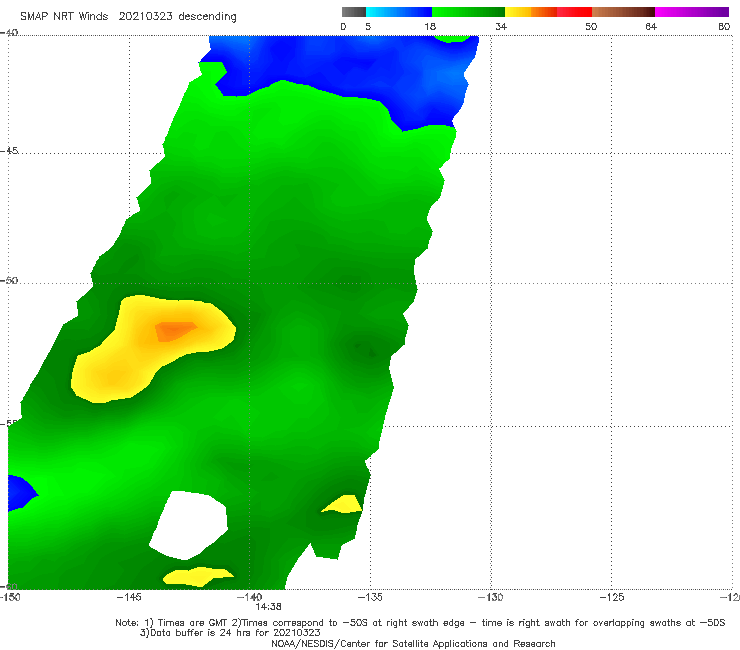Pick the brown segment of the color bar
Screen dimensions: 740x650
click(623, 12)
